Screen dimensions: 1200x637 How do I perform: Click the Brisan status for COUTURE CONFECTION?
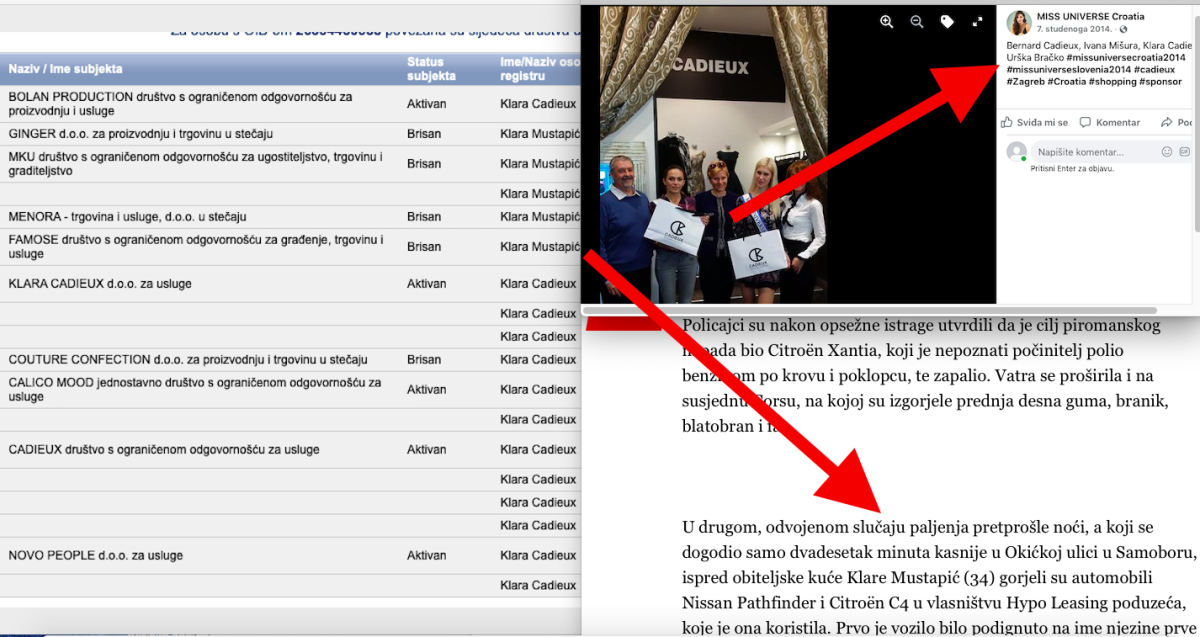[x=424, y=360]
